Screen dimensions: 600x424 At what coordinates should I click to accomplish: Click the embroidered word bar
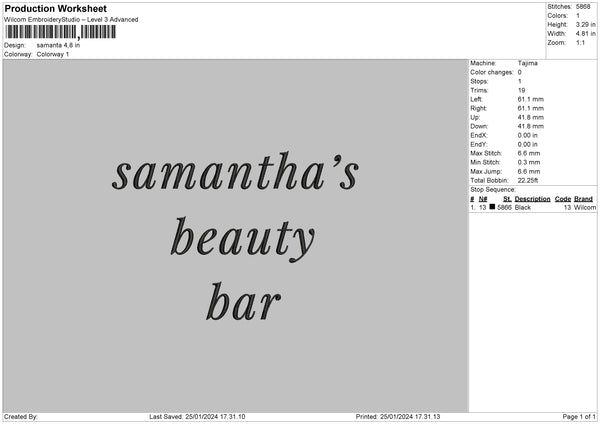[x=243, y=302]
